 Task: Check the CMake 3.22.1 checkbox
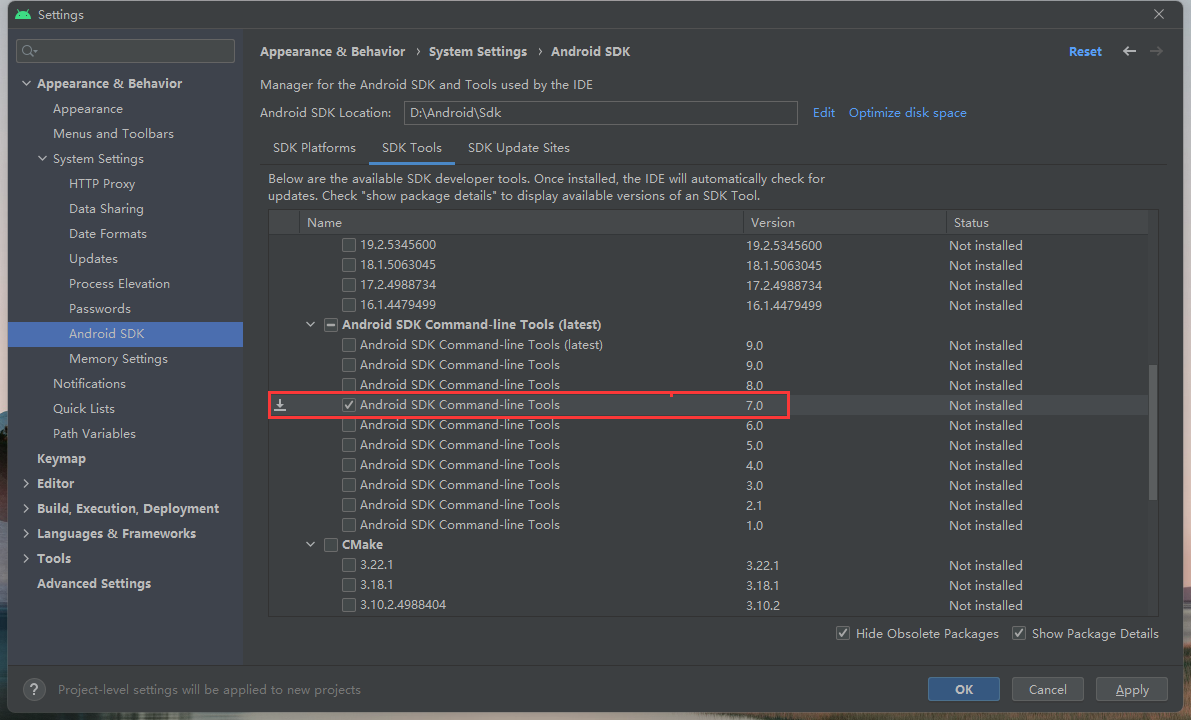(x=349, y=565)
